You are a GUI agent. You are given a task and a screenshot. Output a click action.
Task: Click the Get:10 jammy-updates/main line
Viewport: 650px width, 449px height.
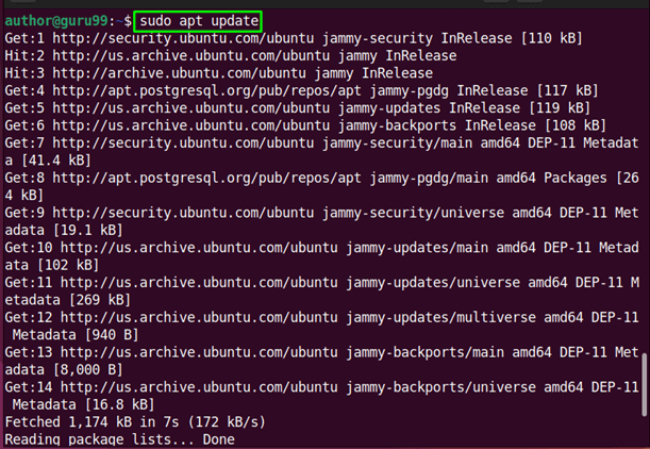click(322, 248)
